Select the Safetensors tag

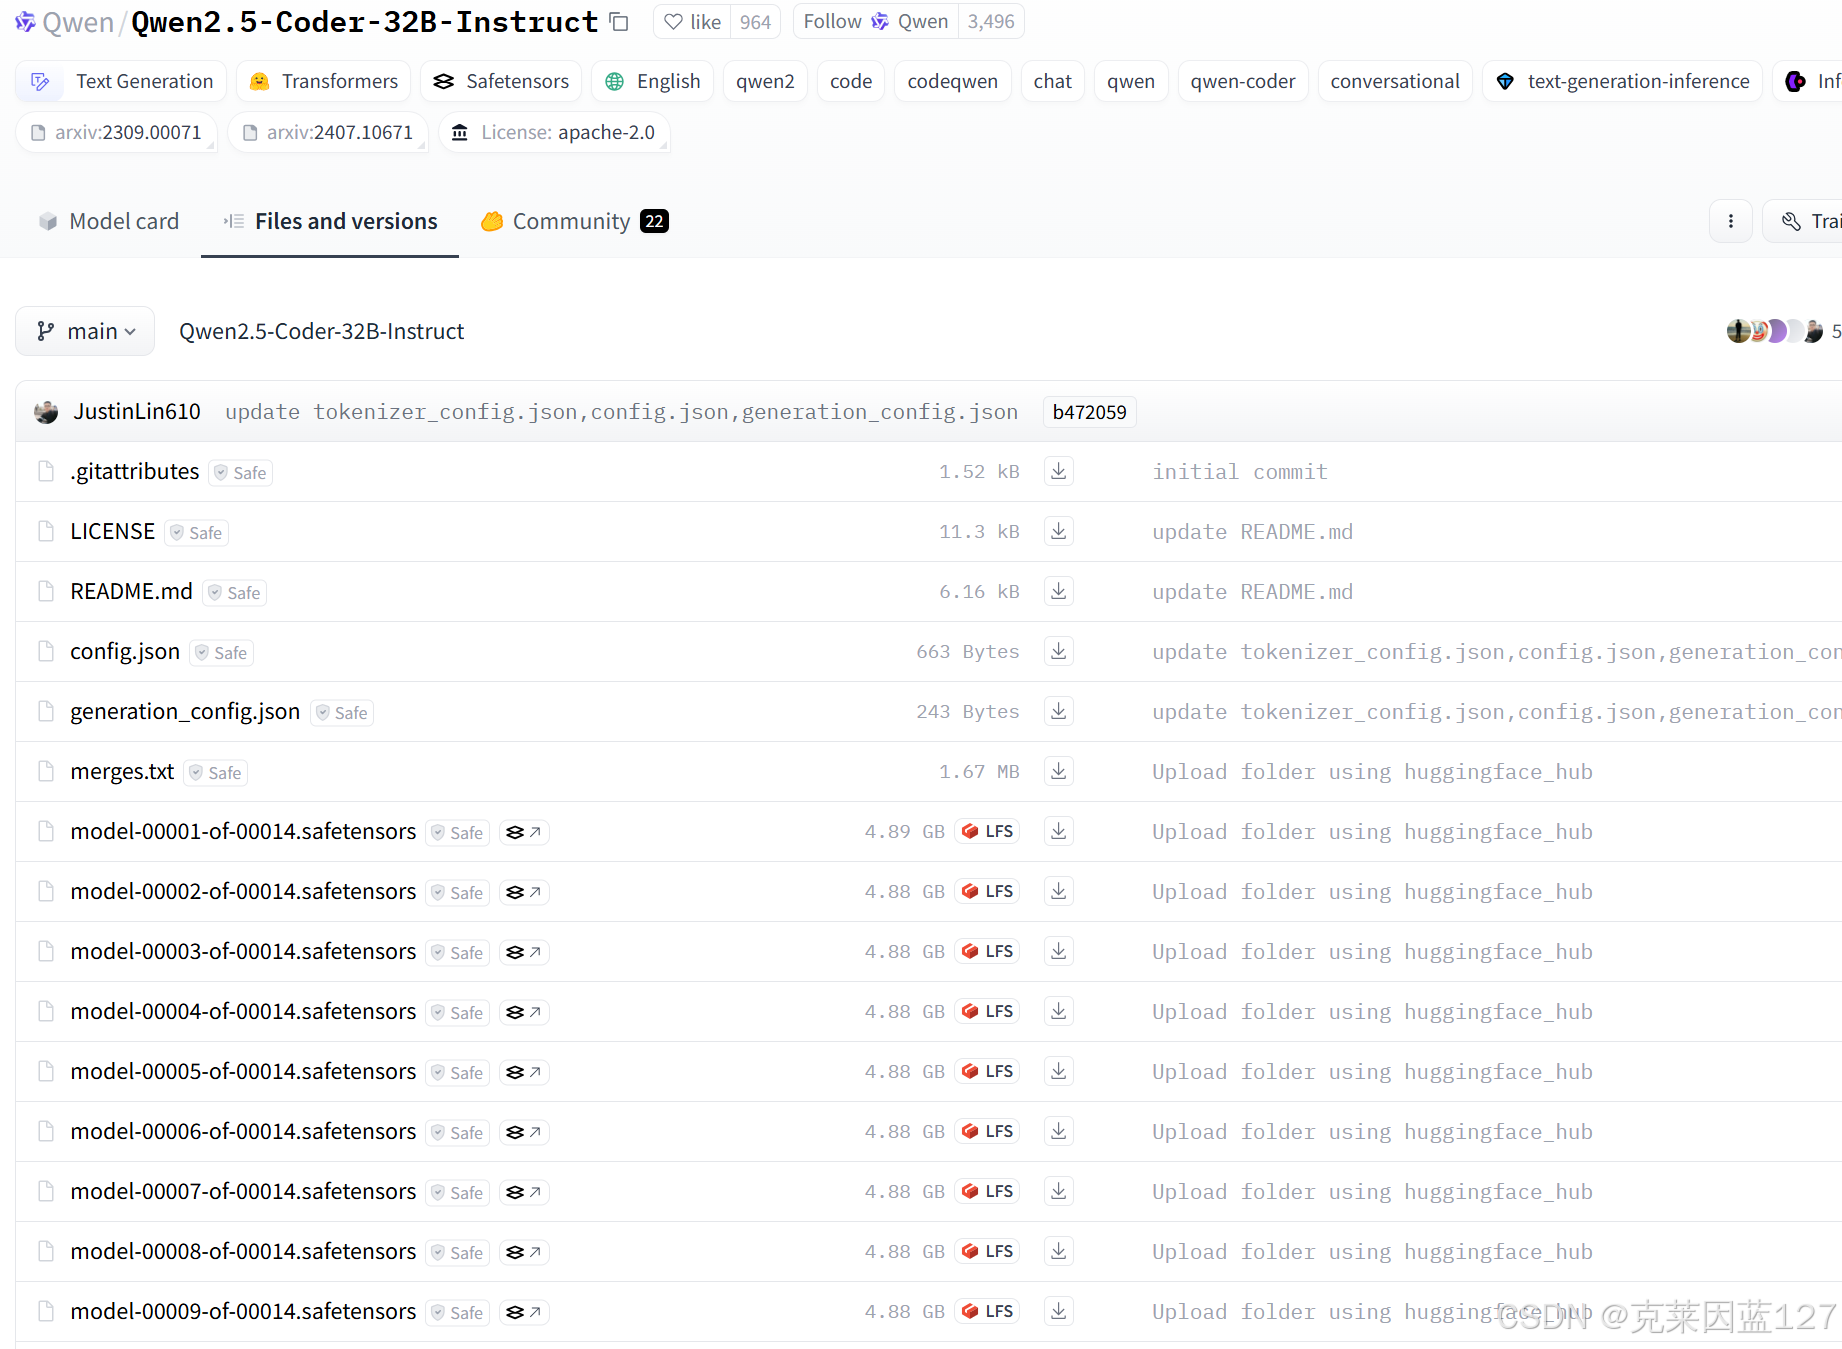[501, 81]
